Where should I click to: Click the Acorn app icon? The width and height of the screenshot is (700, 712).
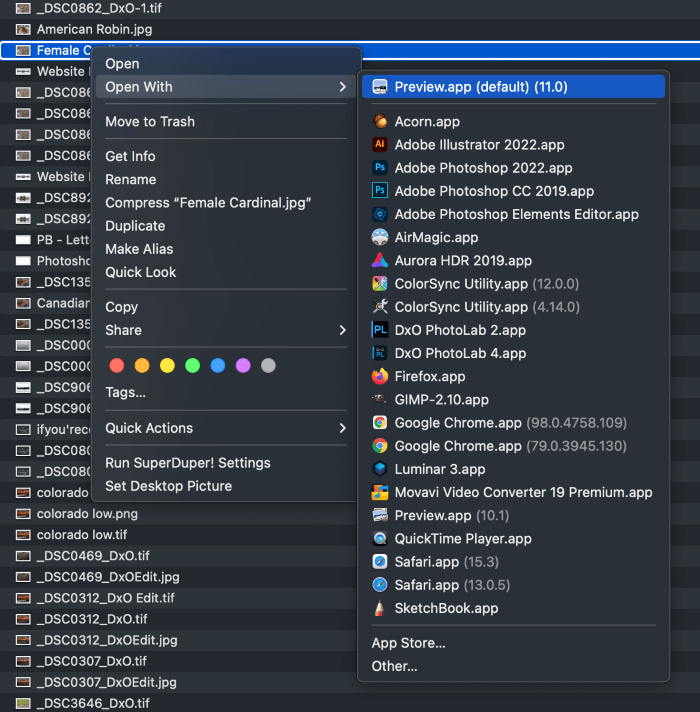(x=380, y=121)
